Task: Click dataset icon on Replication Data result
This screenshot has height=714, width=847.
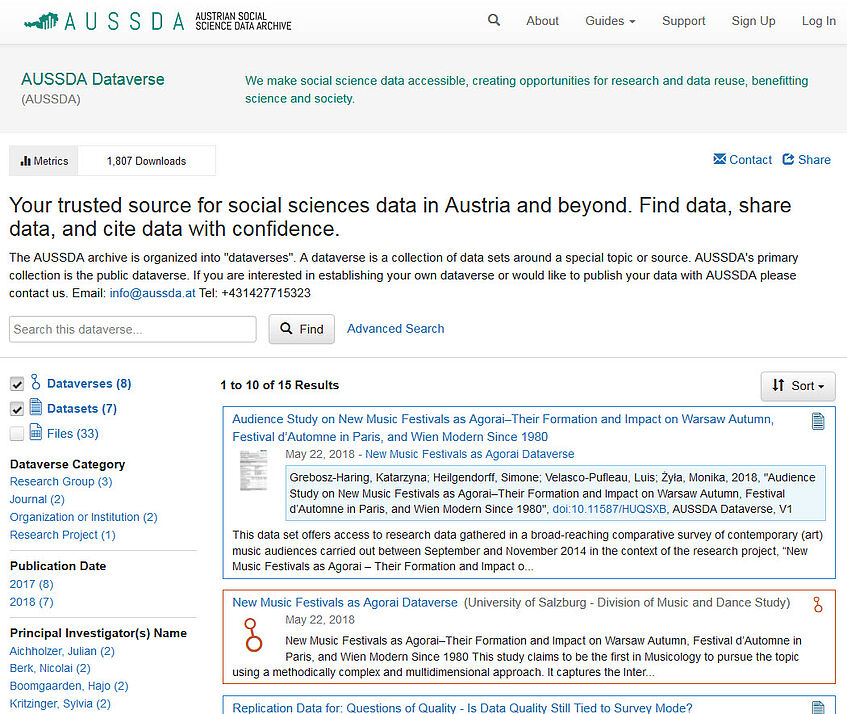Action: click(818, 708)
